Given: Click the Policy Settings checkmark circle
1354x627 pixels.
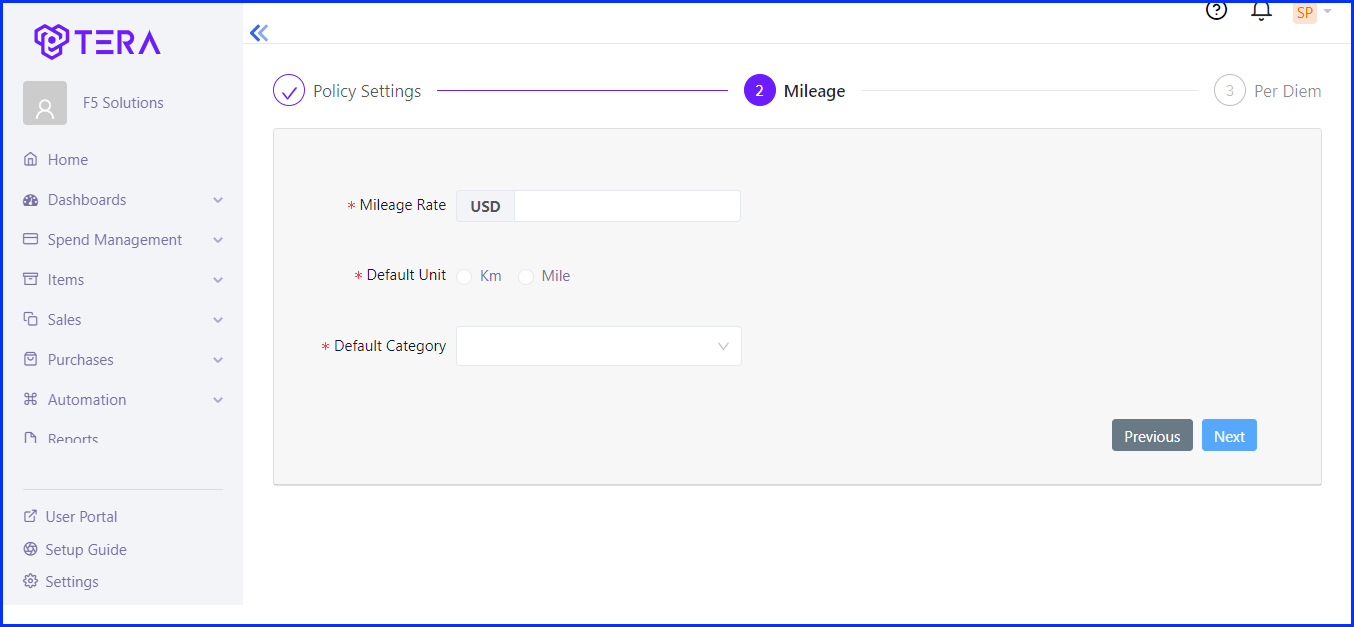Looking at the screenshot, I should point(289,91).
